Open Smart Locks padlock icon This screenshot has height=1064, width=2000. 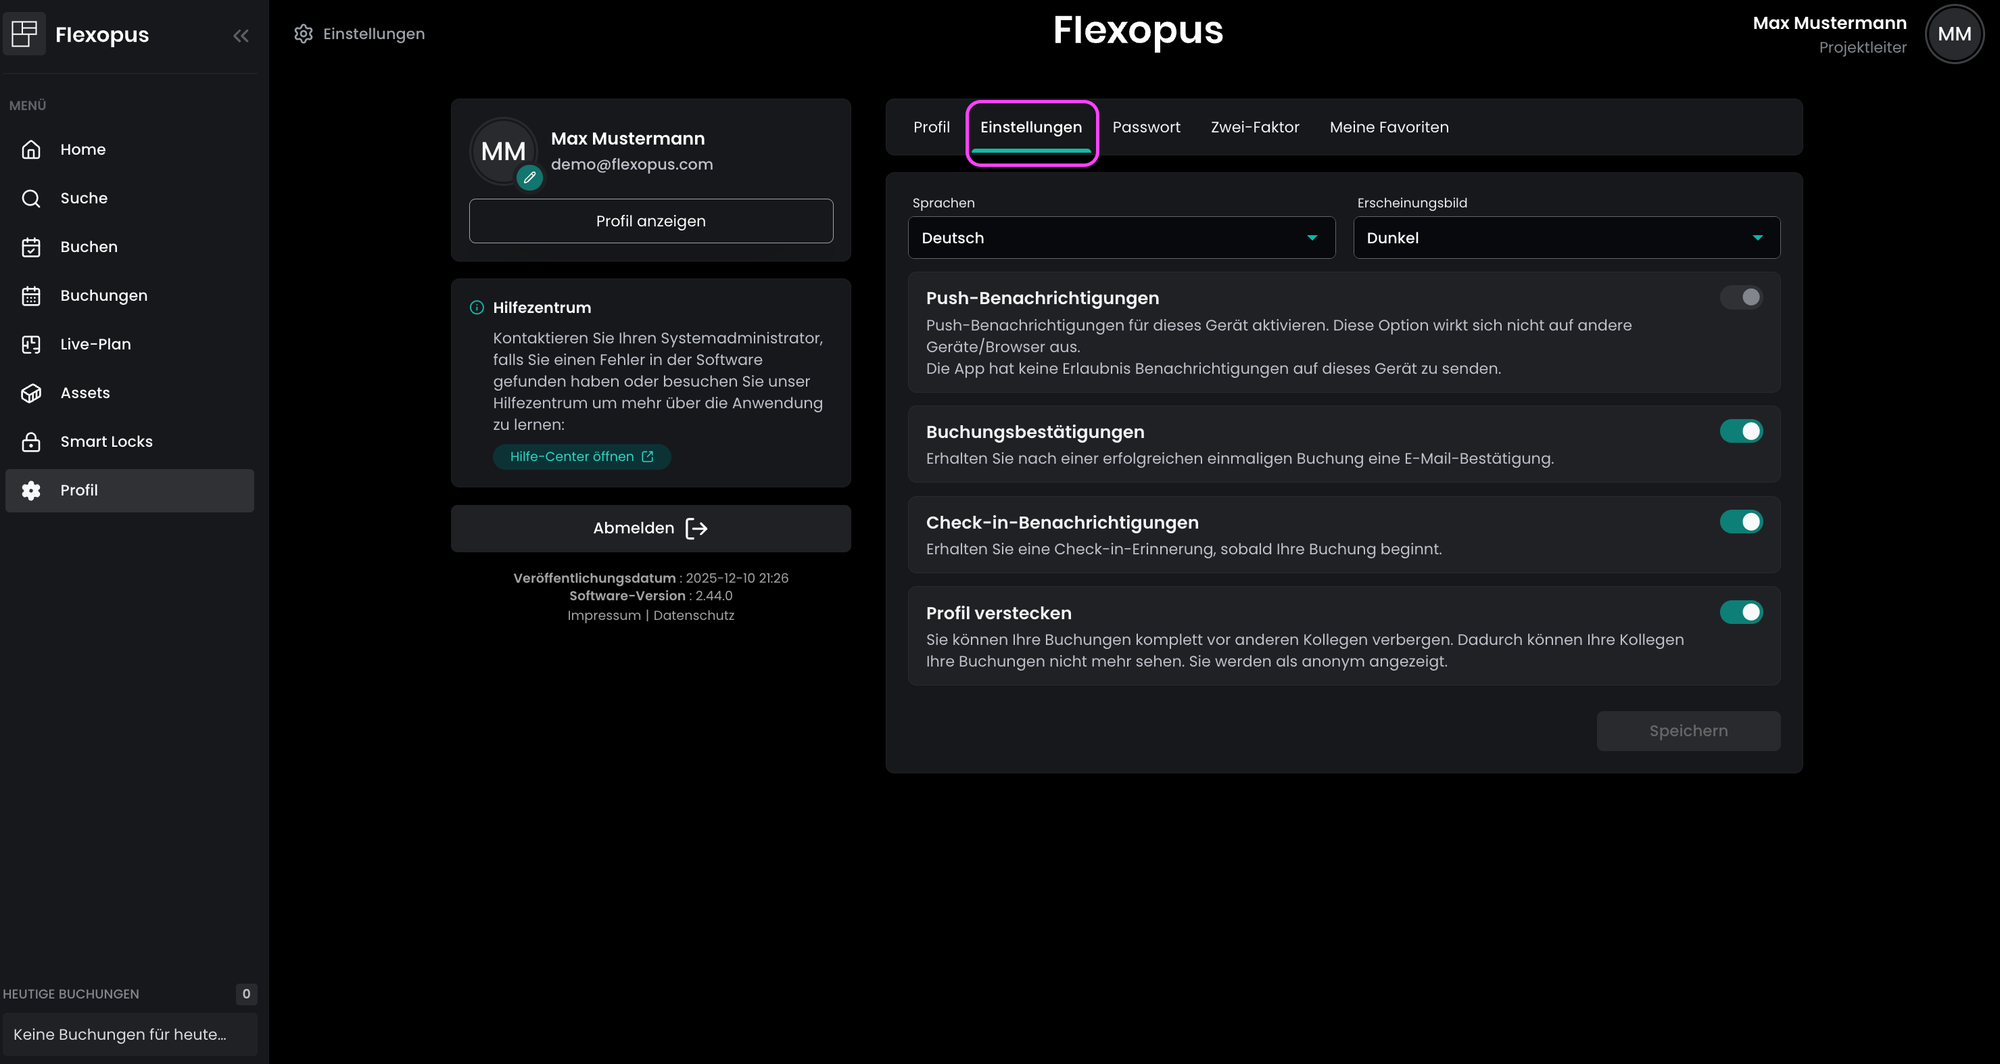pyautogui.click(x=31, y=442)
